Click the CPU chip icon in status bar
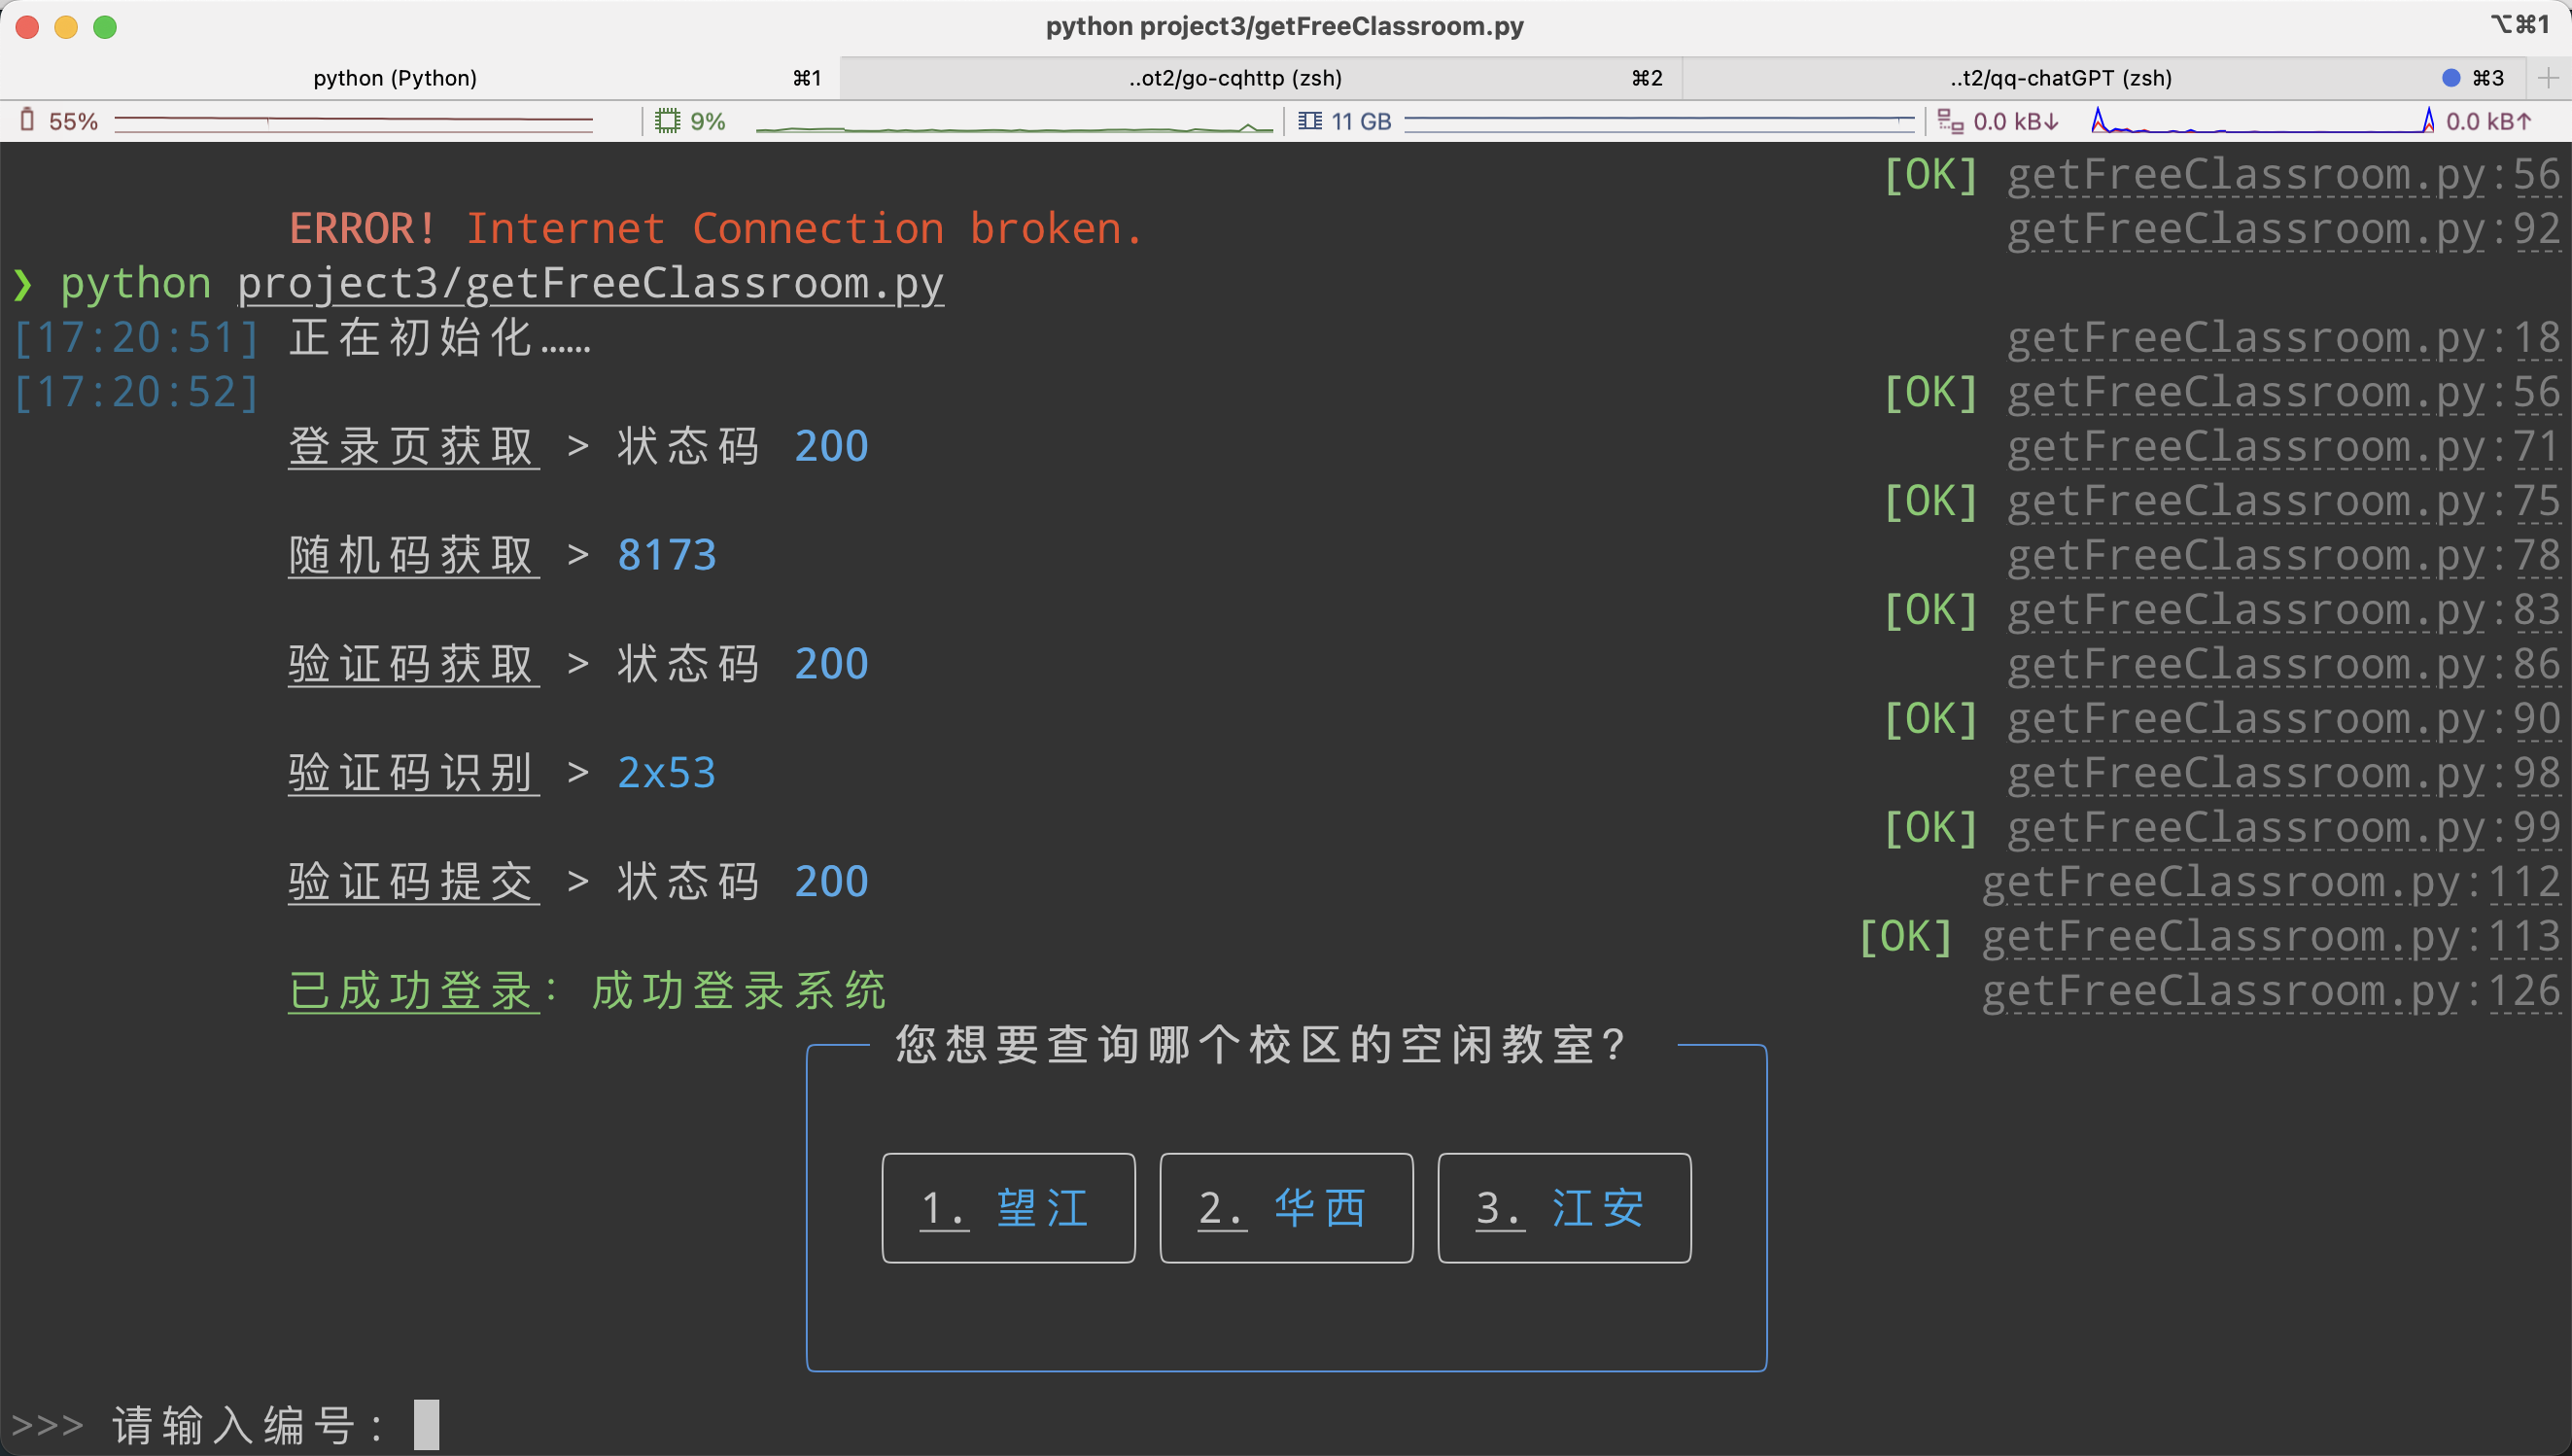This screenshot has height=1456, width=2572. coord(667,121)
